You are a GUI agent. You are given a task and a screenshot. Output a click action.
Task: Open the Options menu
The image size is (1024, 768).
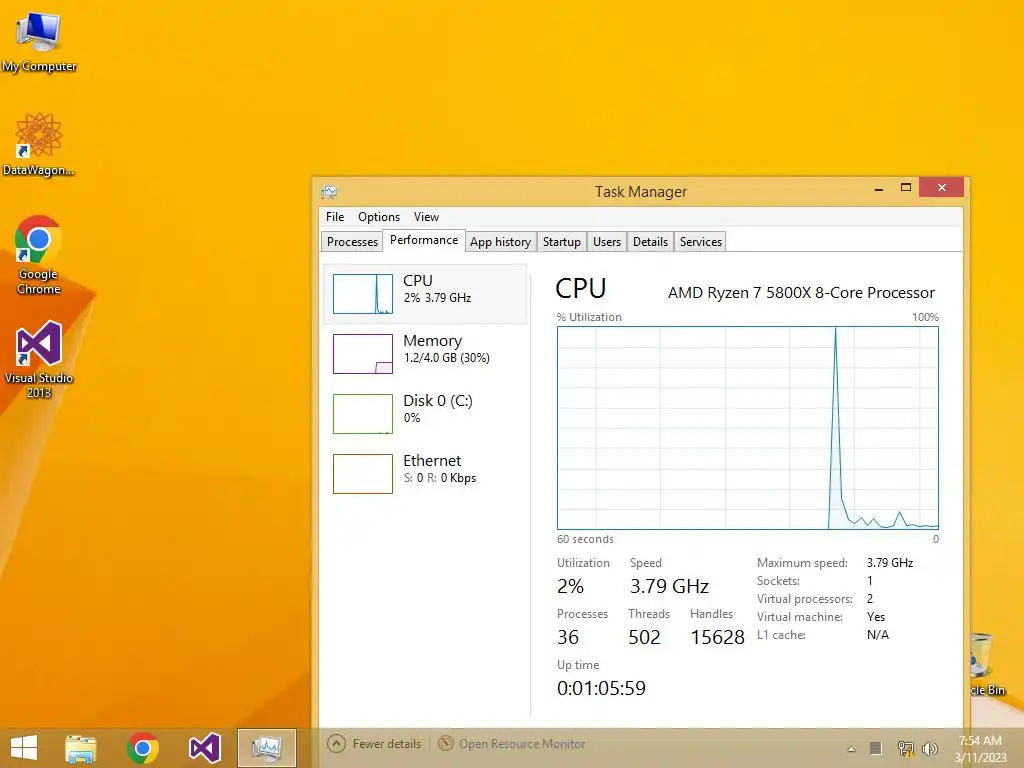(x=379, y=217)
